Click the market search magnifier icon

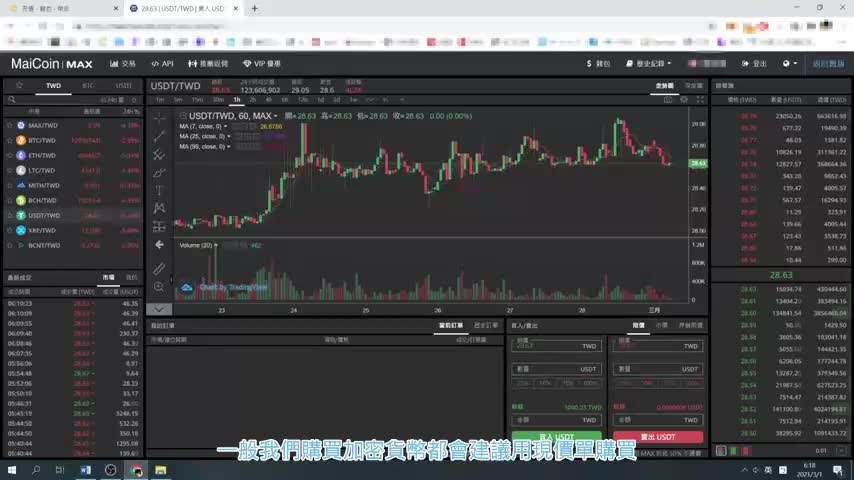(11, 100)
